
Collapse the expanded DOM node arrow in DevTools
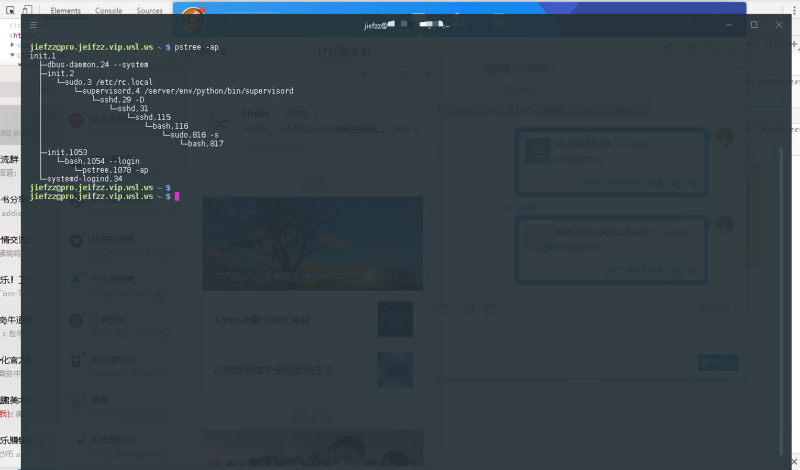coord(12,55)
